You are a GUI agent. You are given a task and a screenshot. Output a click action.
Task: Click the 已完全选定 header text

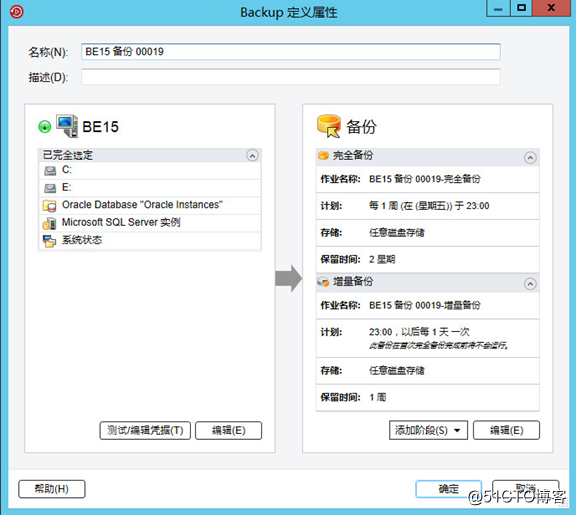tap(68, 155)
